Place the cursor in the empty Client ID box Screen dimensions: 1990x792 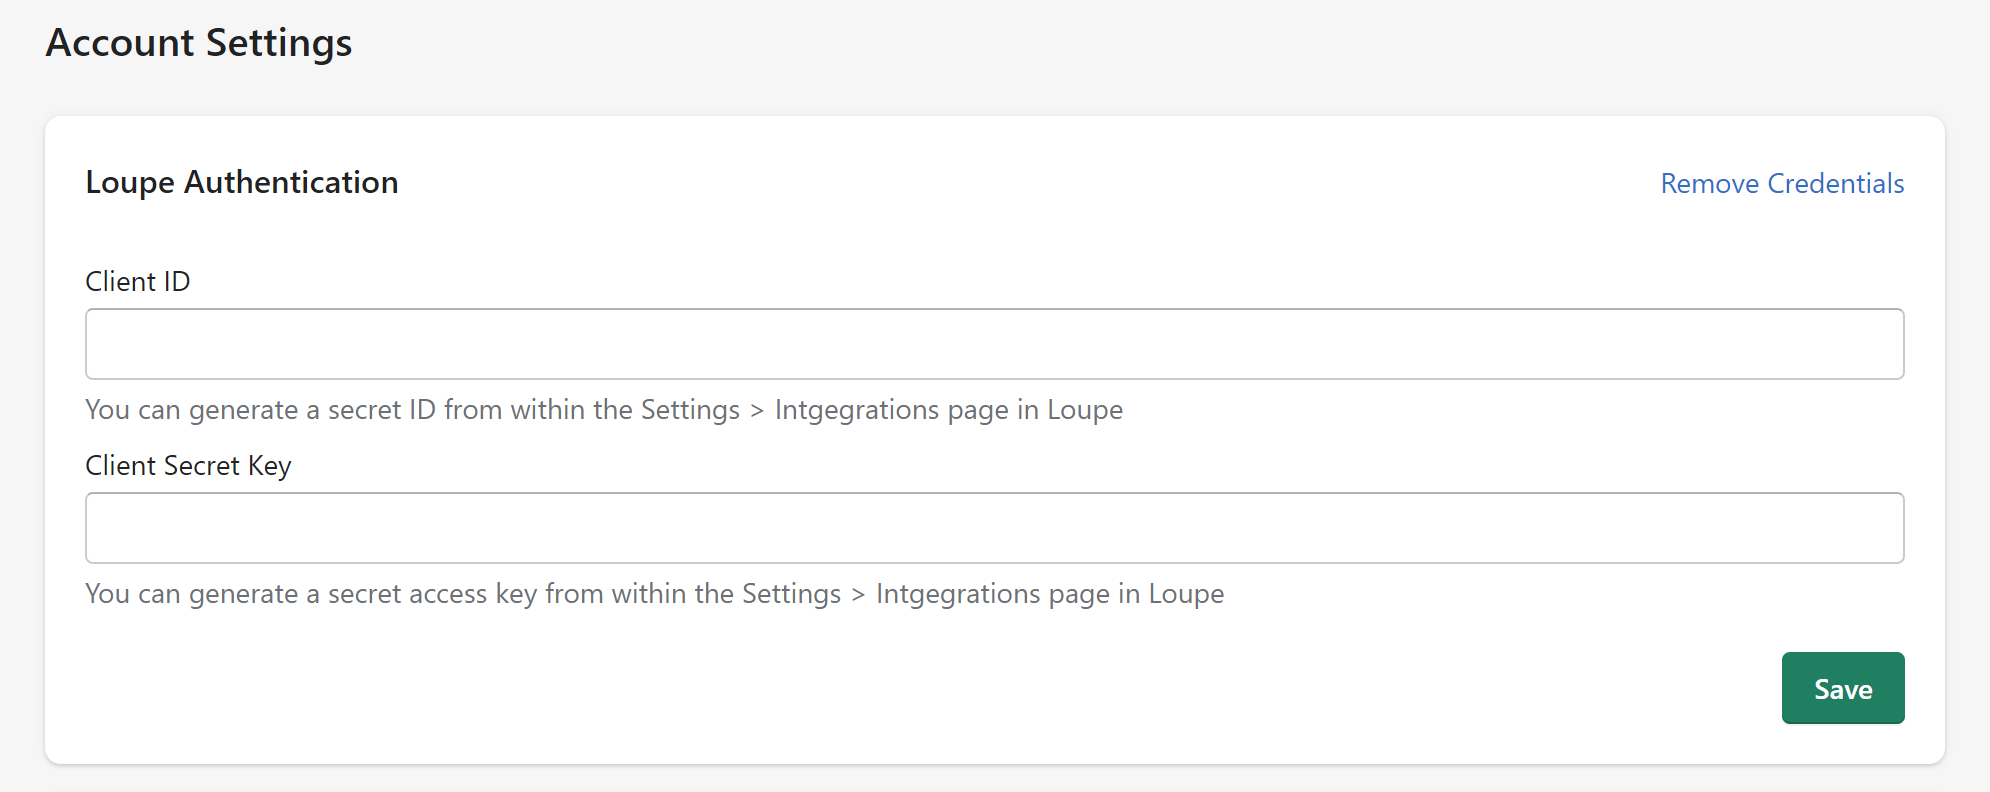(x=994, y=344)
